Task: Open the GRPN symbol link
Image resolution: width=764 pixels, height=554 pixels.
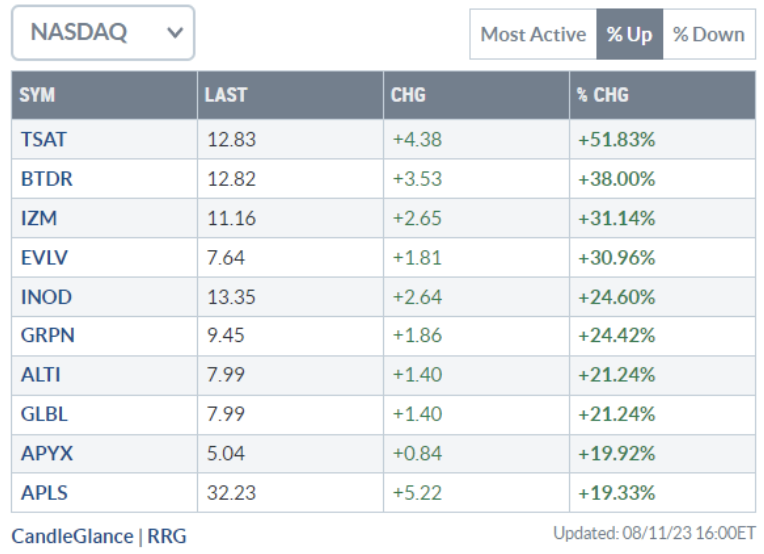Action: 47,336
